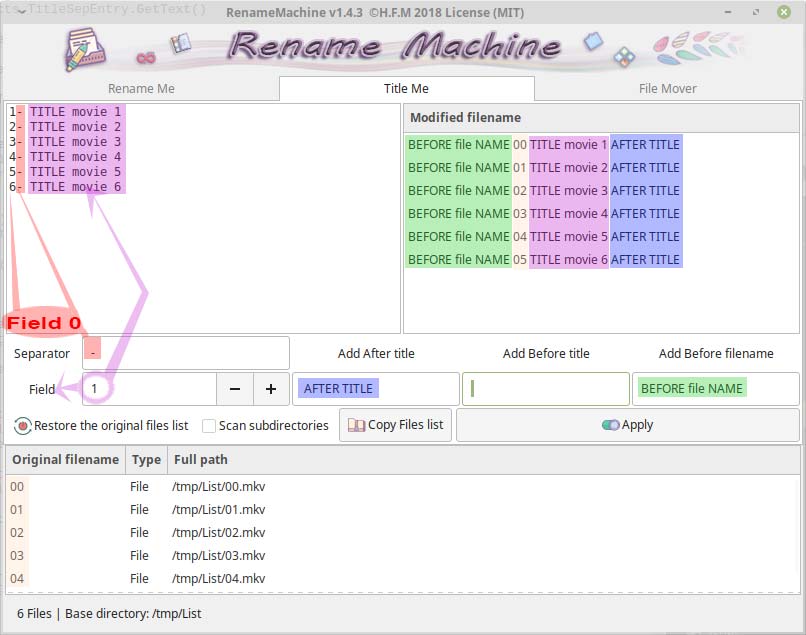
Task: Click path /tmp/List/00.mkv
Action: click(218, 486)
